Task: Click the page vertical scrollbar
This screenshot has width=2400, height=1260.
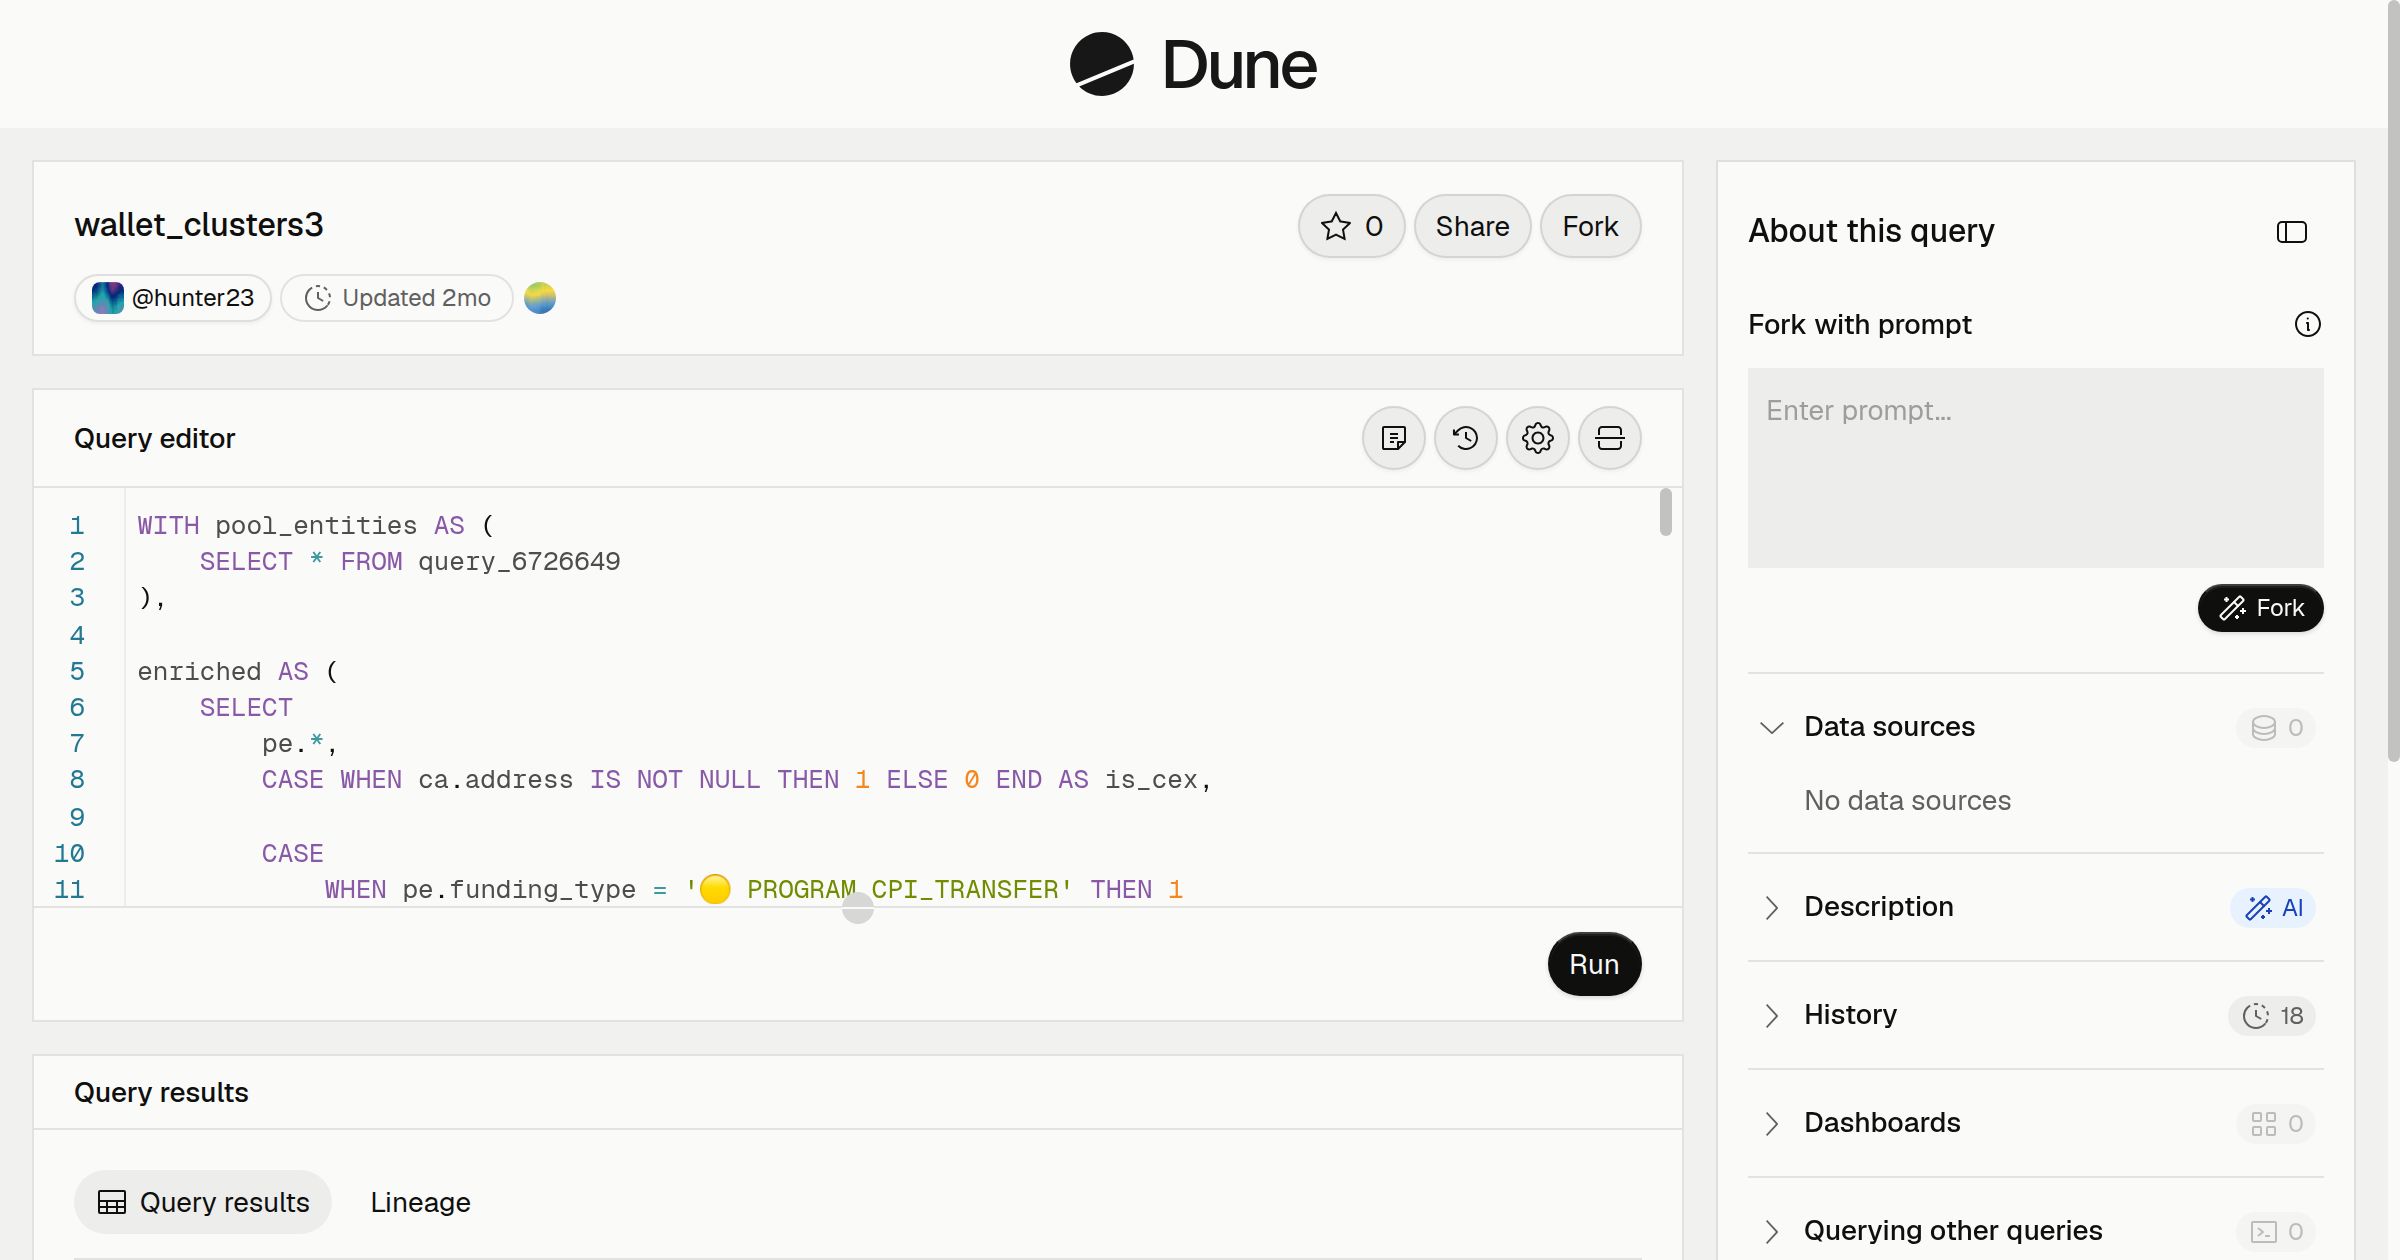Action: click(2393, 380)
